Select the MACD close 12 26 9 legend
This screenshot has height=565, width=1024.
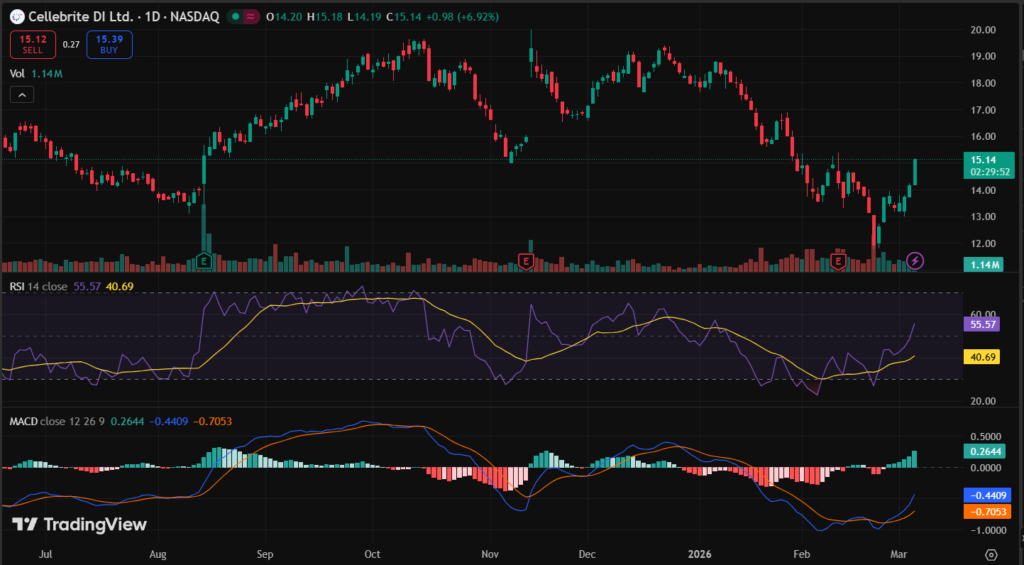pyautogui.click(x=58, y=421)
